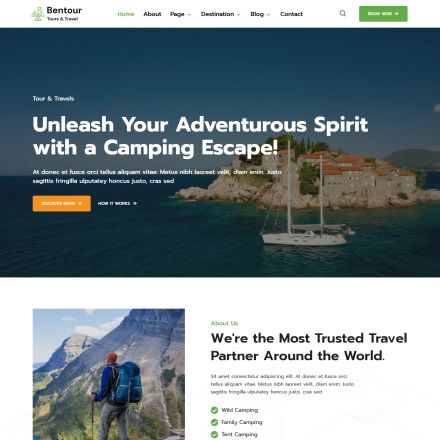Click the arrow icon beside How It Works

[x=135, y=203]
